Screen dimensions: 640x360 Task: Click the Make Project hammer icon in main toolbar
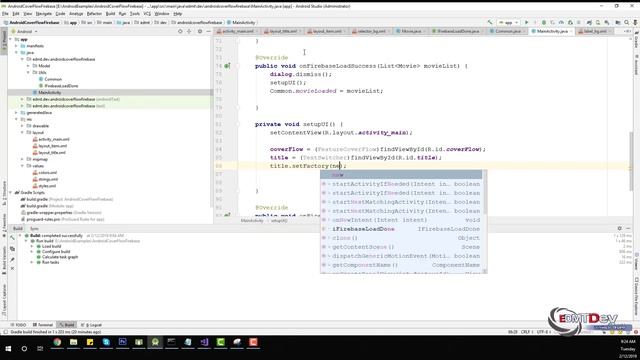pyautogui.click(x=490, y=22)
